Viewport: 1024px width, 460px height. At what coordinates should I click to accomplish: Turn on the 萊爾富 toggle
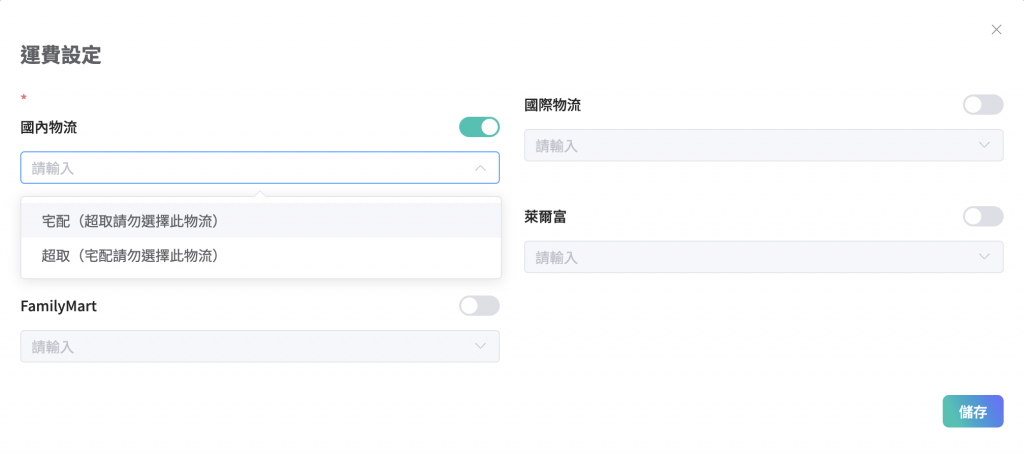(982, 216)
